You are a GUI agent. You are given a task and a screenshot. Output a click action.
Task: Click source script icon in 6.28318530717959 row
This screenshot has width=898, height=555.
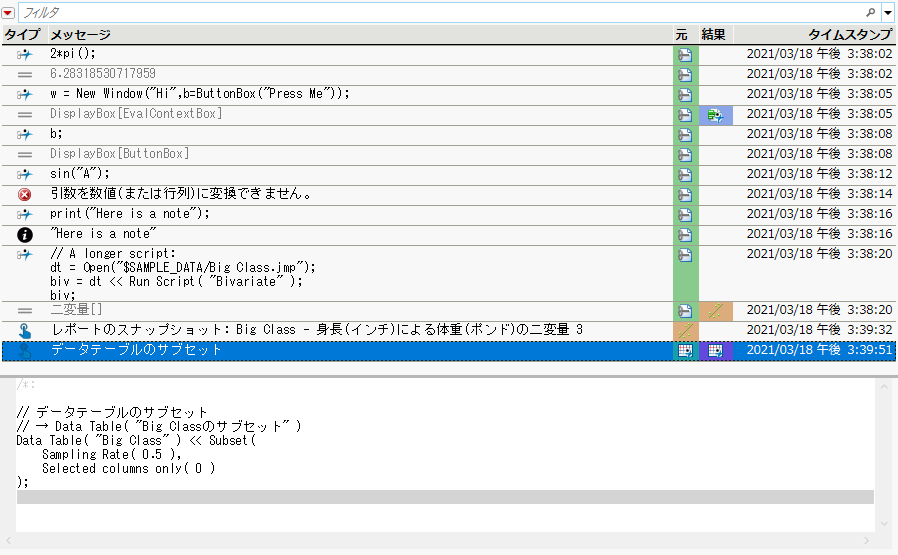tap(685, 75)
